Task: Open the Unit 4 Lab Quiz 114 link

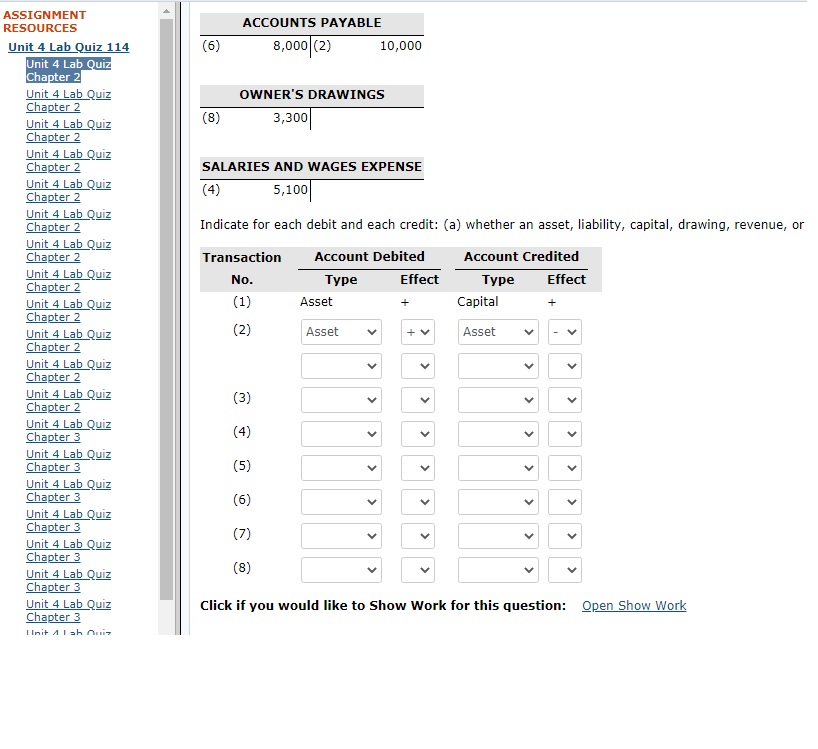Action: [x=68, y=46]
